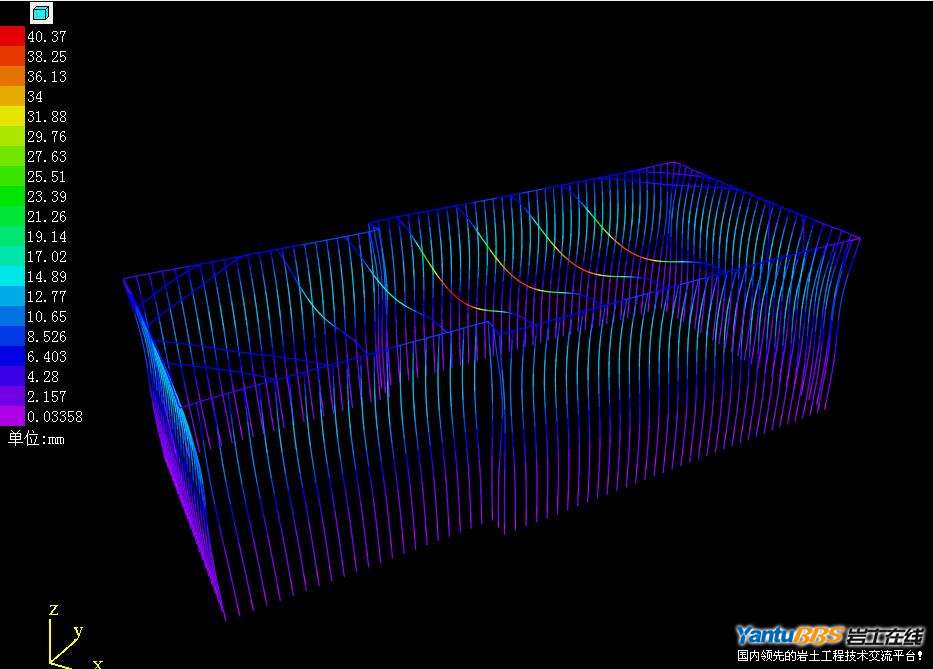This screenshot has height=669, width=933.
Task: Click the Chinese tagline under YantuBBS logo
Action: tap(829, 656)
